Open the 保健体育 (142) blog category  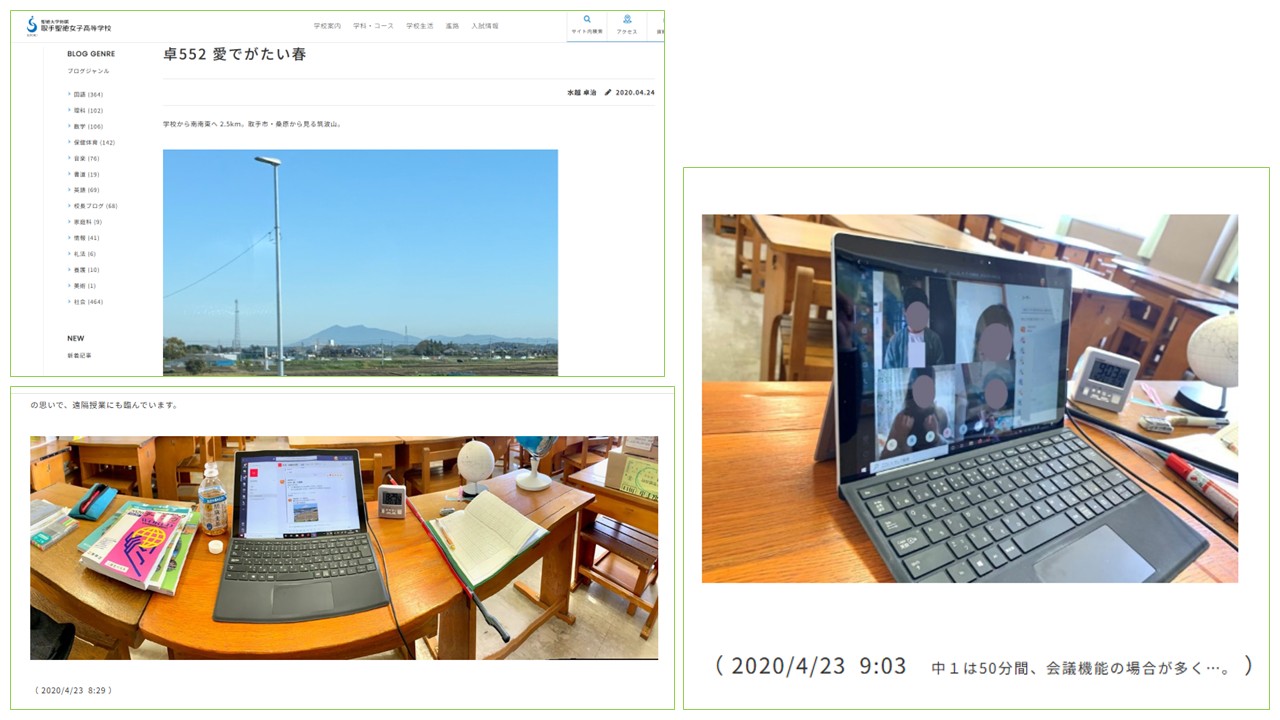[x=94, y=143]
